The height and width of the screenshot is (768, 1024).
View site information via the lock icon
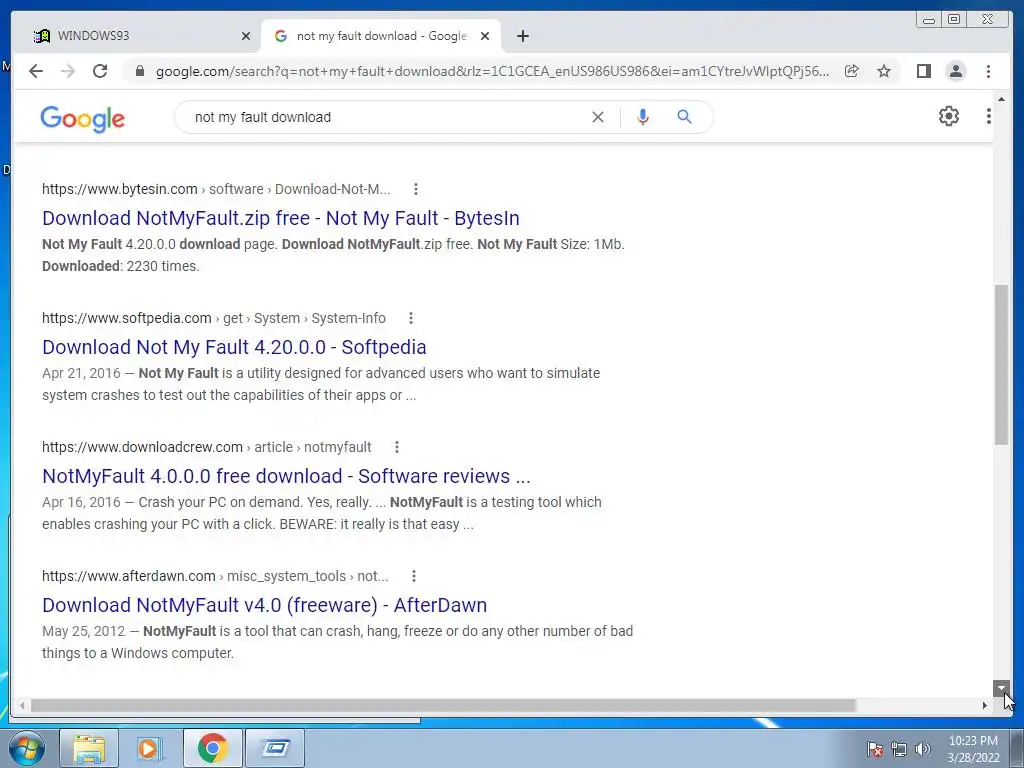(139, 71)
